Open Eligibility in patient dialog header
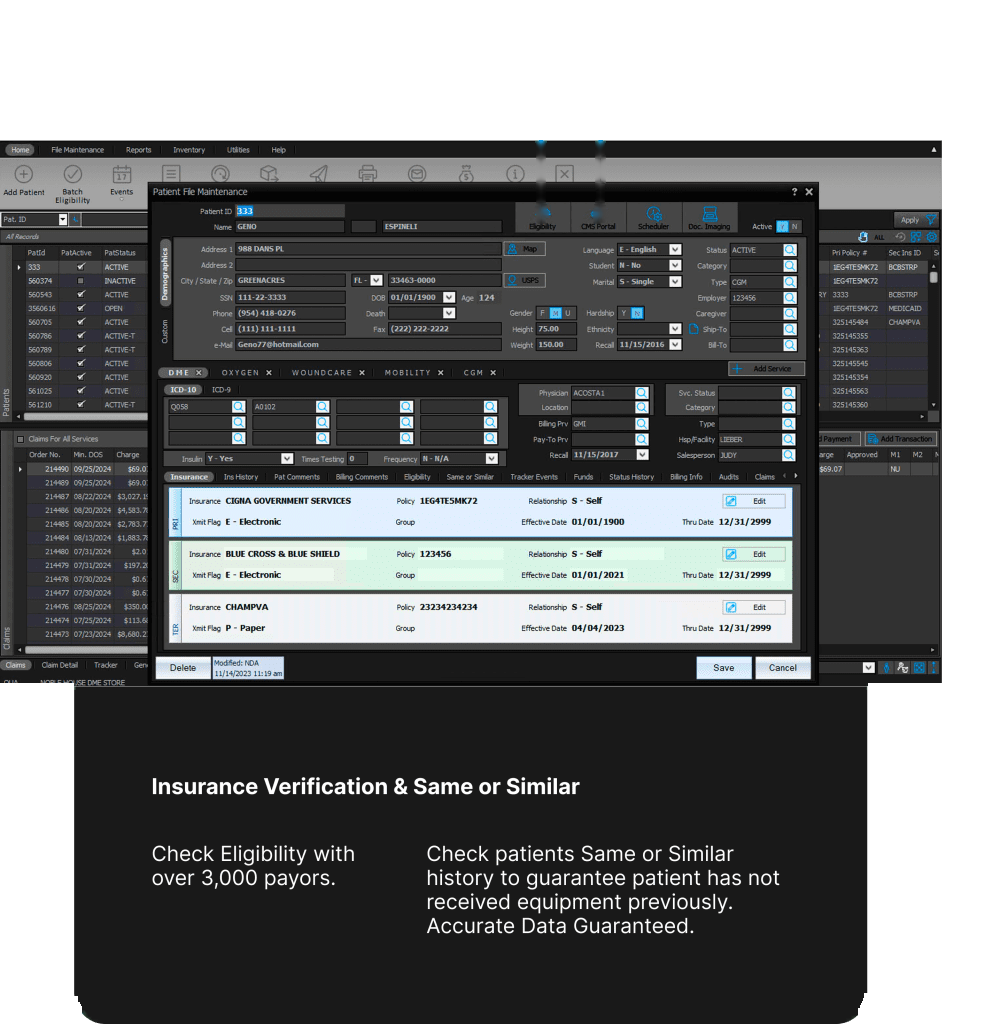985x1024 pixels. pos(543,217)
